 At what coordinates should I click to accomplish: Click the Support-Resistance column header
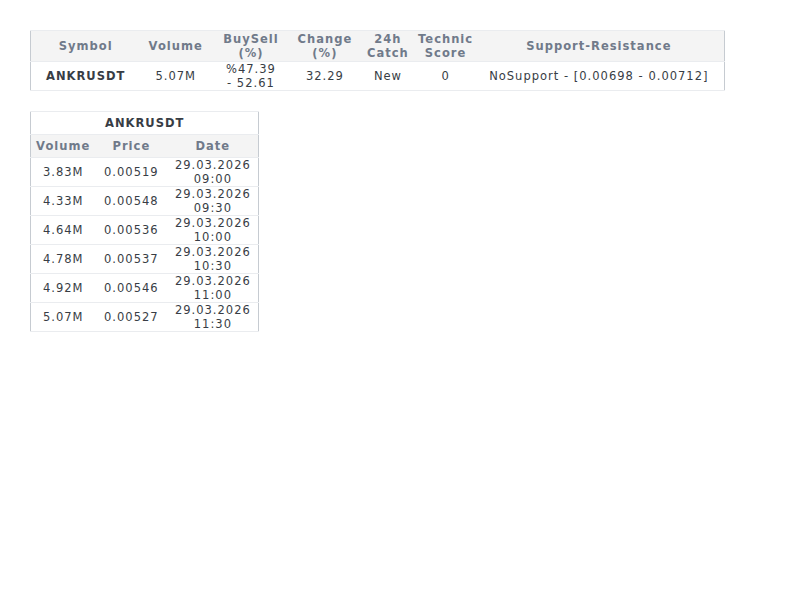tap(598, 46)
